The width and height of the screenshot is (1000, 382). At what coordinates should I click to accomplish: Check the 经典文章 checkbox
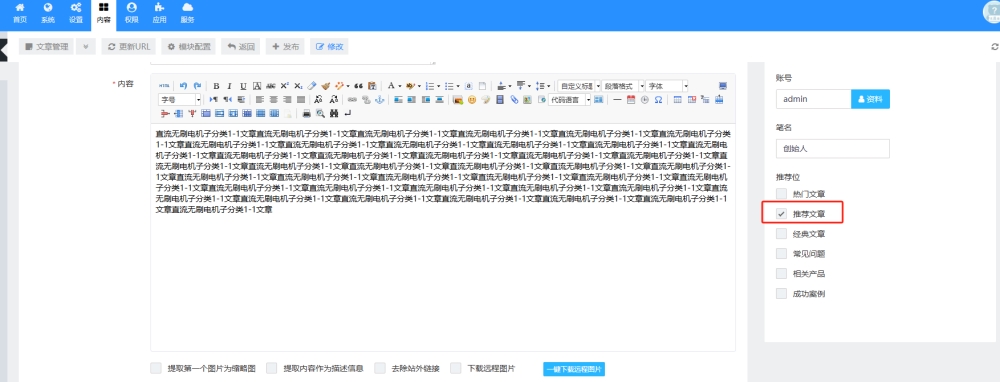(x=781, y=234)
